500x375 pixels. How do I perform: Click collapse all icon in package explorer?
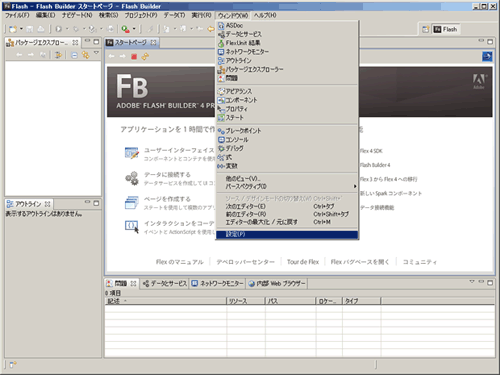click(x=74, y=55)
